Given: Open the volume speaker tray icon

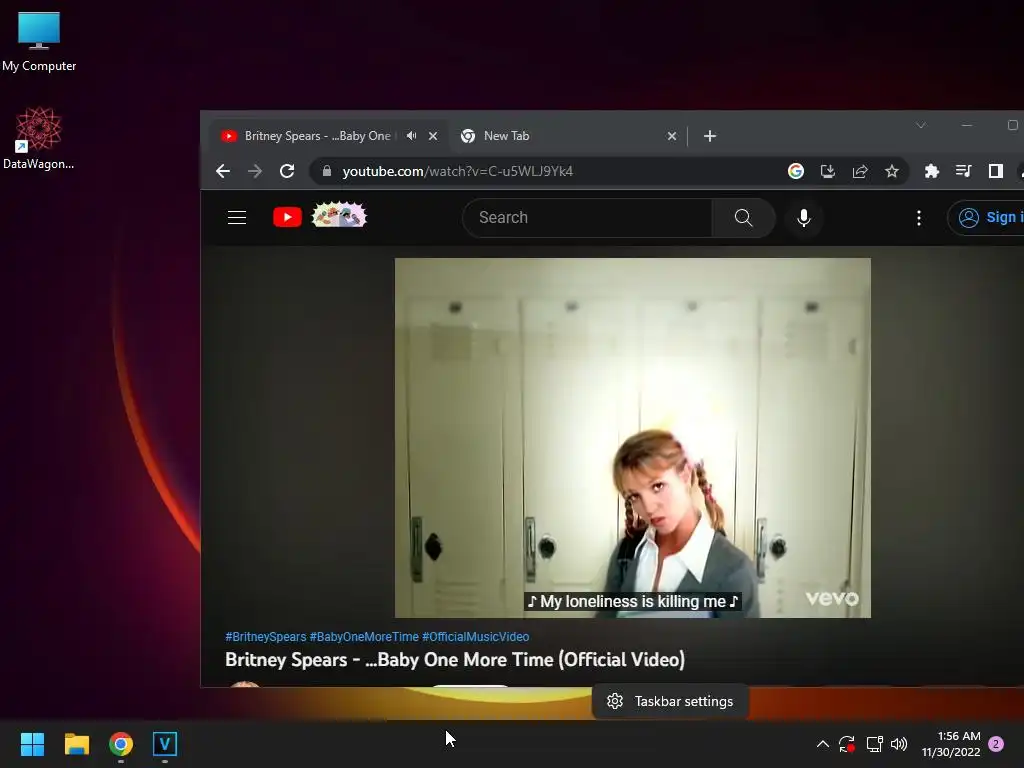Looking at the screenshot, I should pyautogui.click(x=899, y=744).
